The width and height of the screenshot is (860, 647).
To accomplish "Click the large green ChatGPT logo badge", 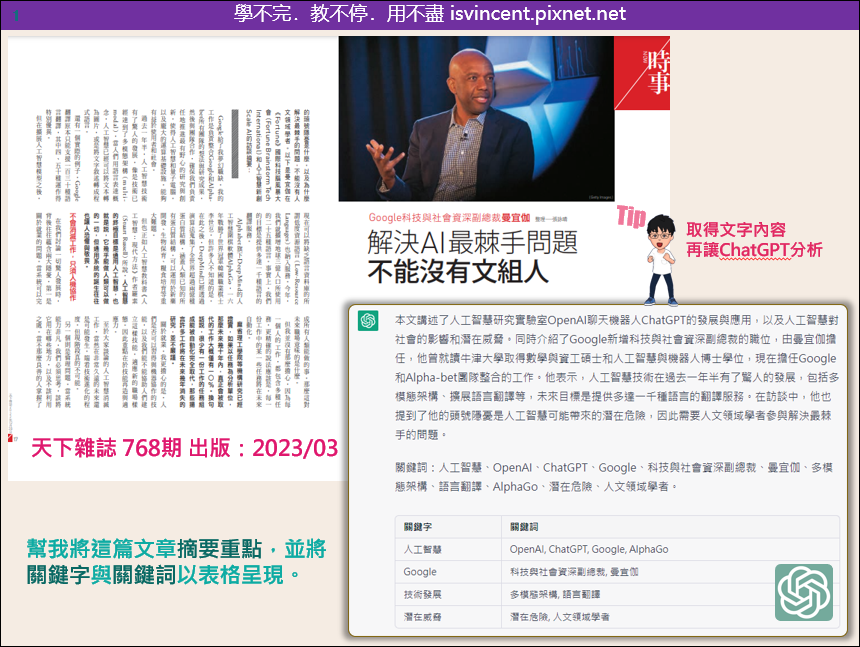I will [804, 593].
